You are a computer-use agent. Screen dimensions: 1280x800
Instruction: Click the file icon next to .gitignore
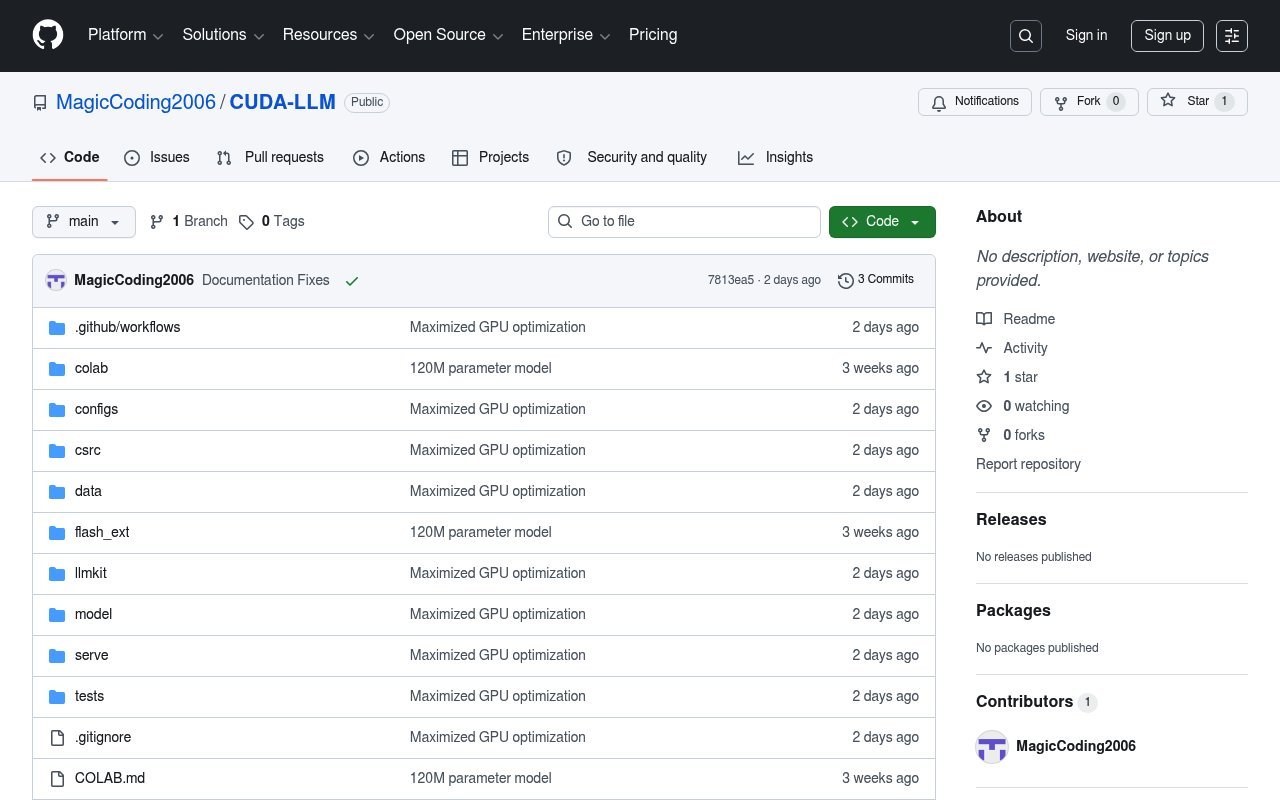coord(57,737)
